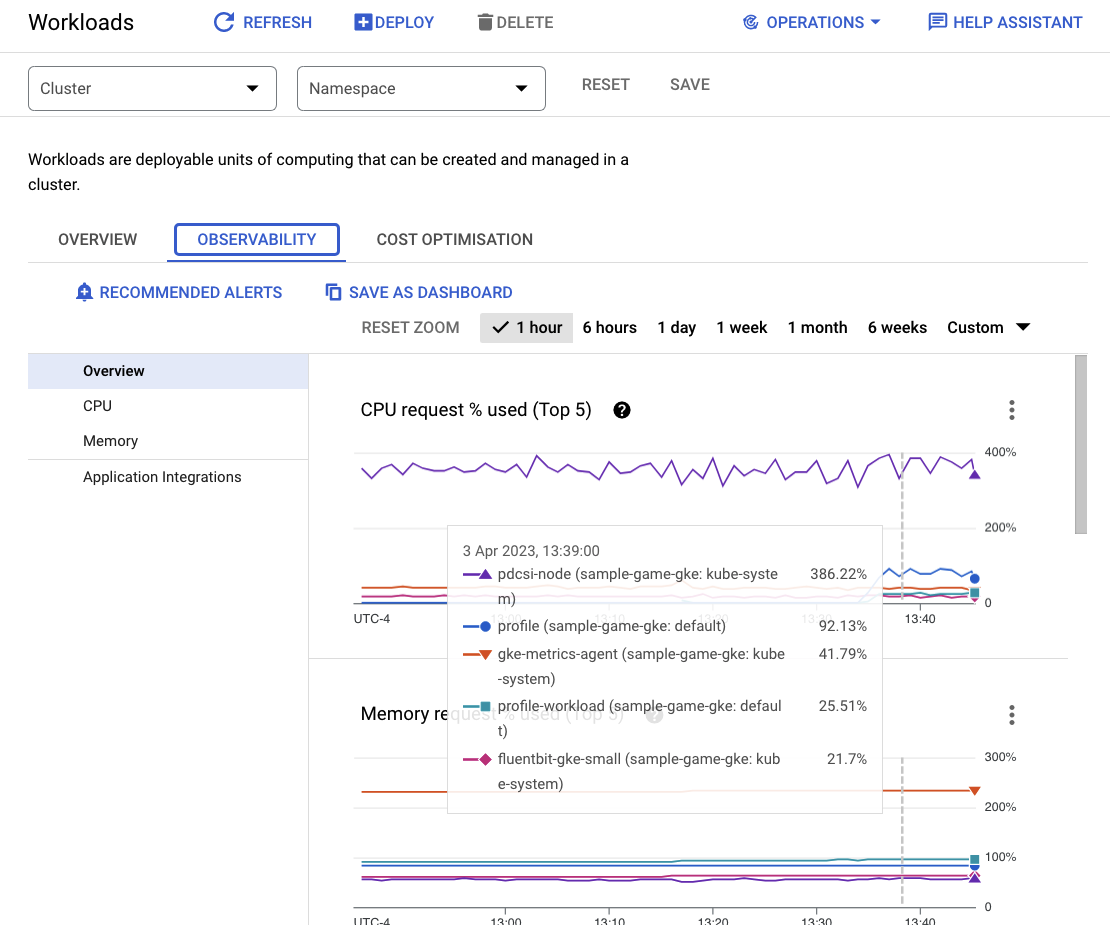Select Memory in the left sidebar
Screen dimensions: 1110x931
(110, 441)
